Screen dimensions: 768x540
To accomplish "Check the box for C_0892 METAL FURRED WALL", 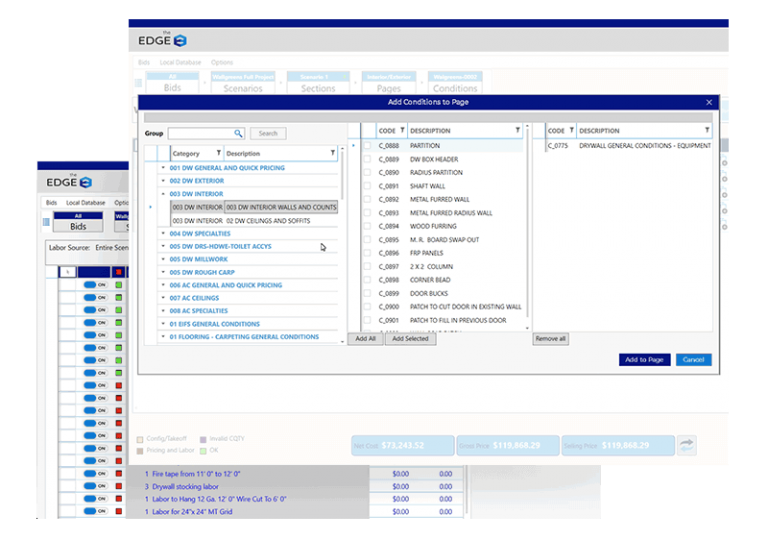I will point(367,199).
